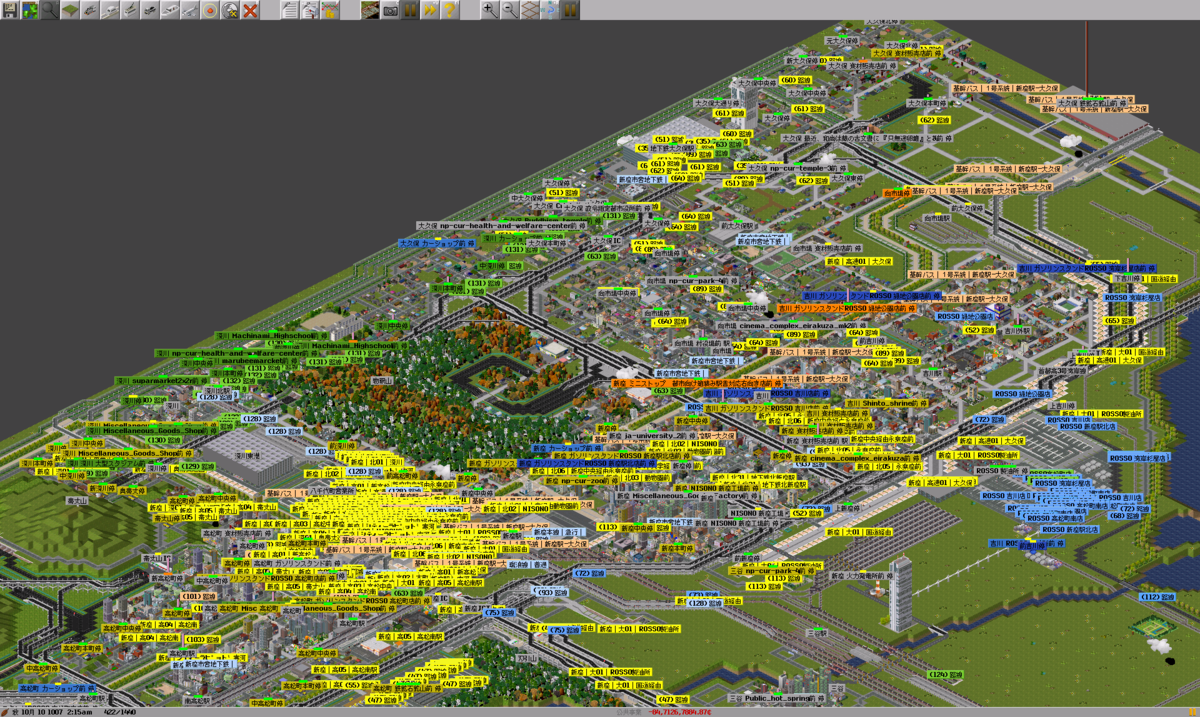
Task: Open the tram construction tools
Action: coord(130,10)
